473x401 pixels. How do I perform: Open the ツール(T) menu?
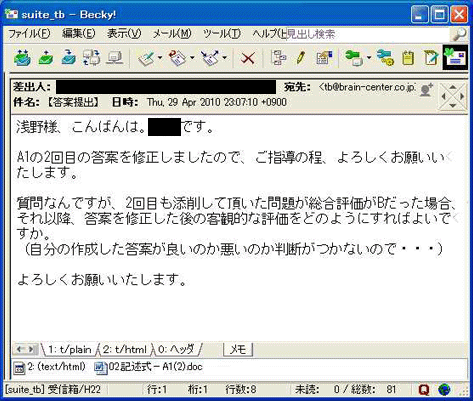(x=222, y=34)
